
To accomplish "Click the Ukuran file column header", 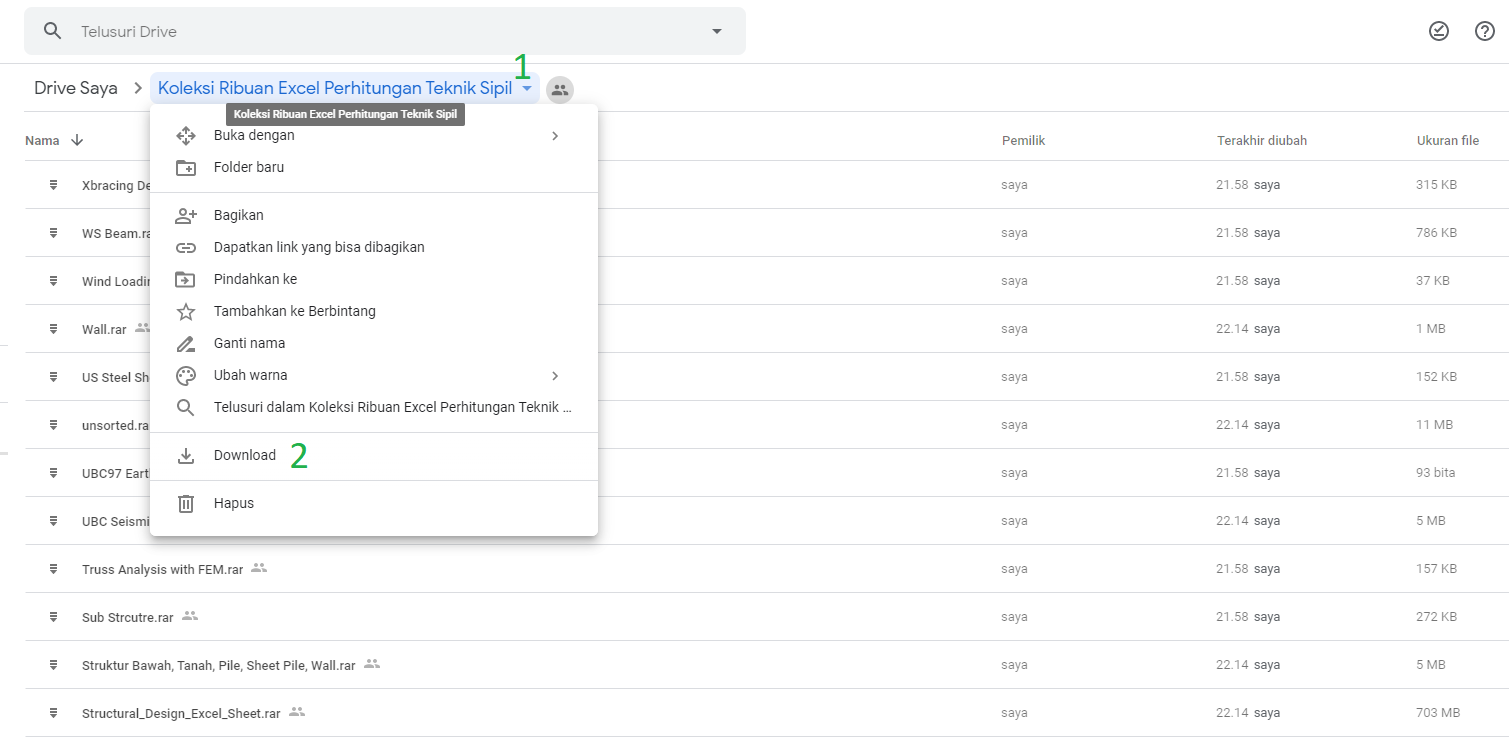I will coord(1448,141).
